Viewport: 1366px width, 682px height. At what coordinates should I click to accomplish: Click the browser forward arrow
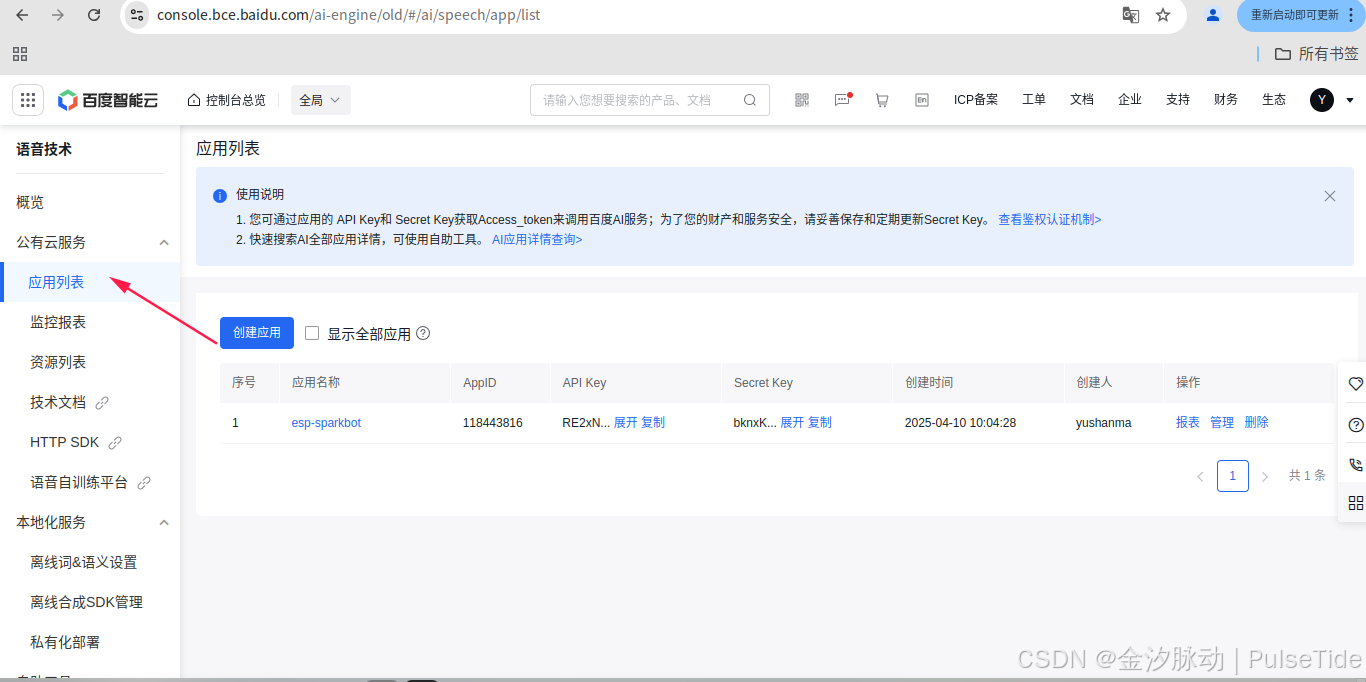coord(58,15)
